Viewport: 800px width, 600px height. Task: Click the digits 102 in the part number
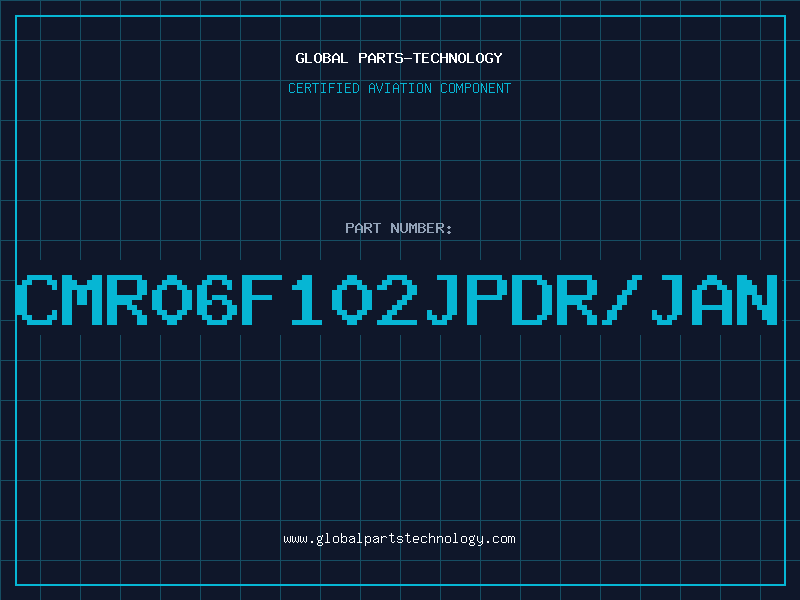[354, 299]
